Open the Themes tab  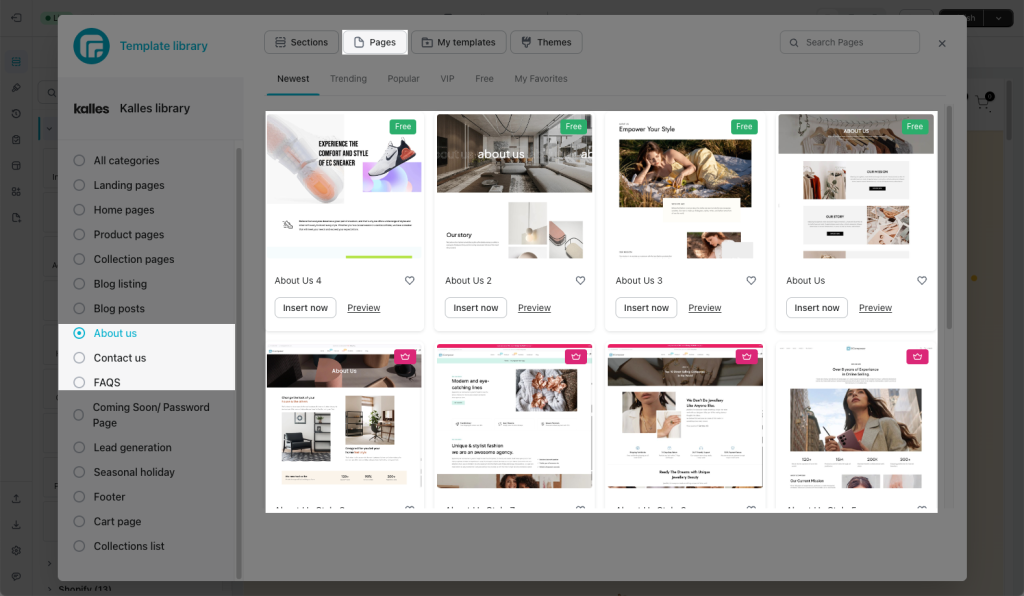pyautogui.click(x=546, y=42)
